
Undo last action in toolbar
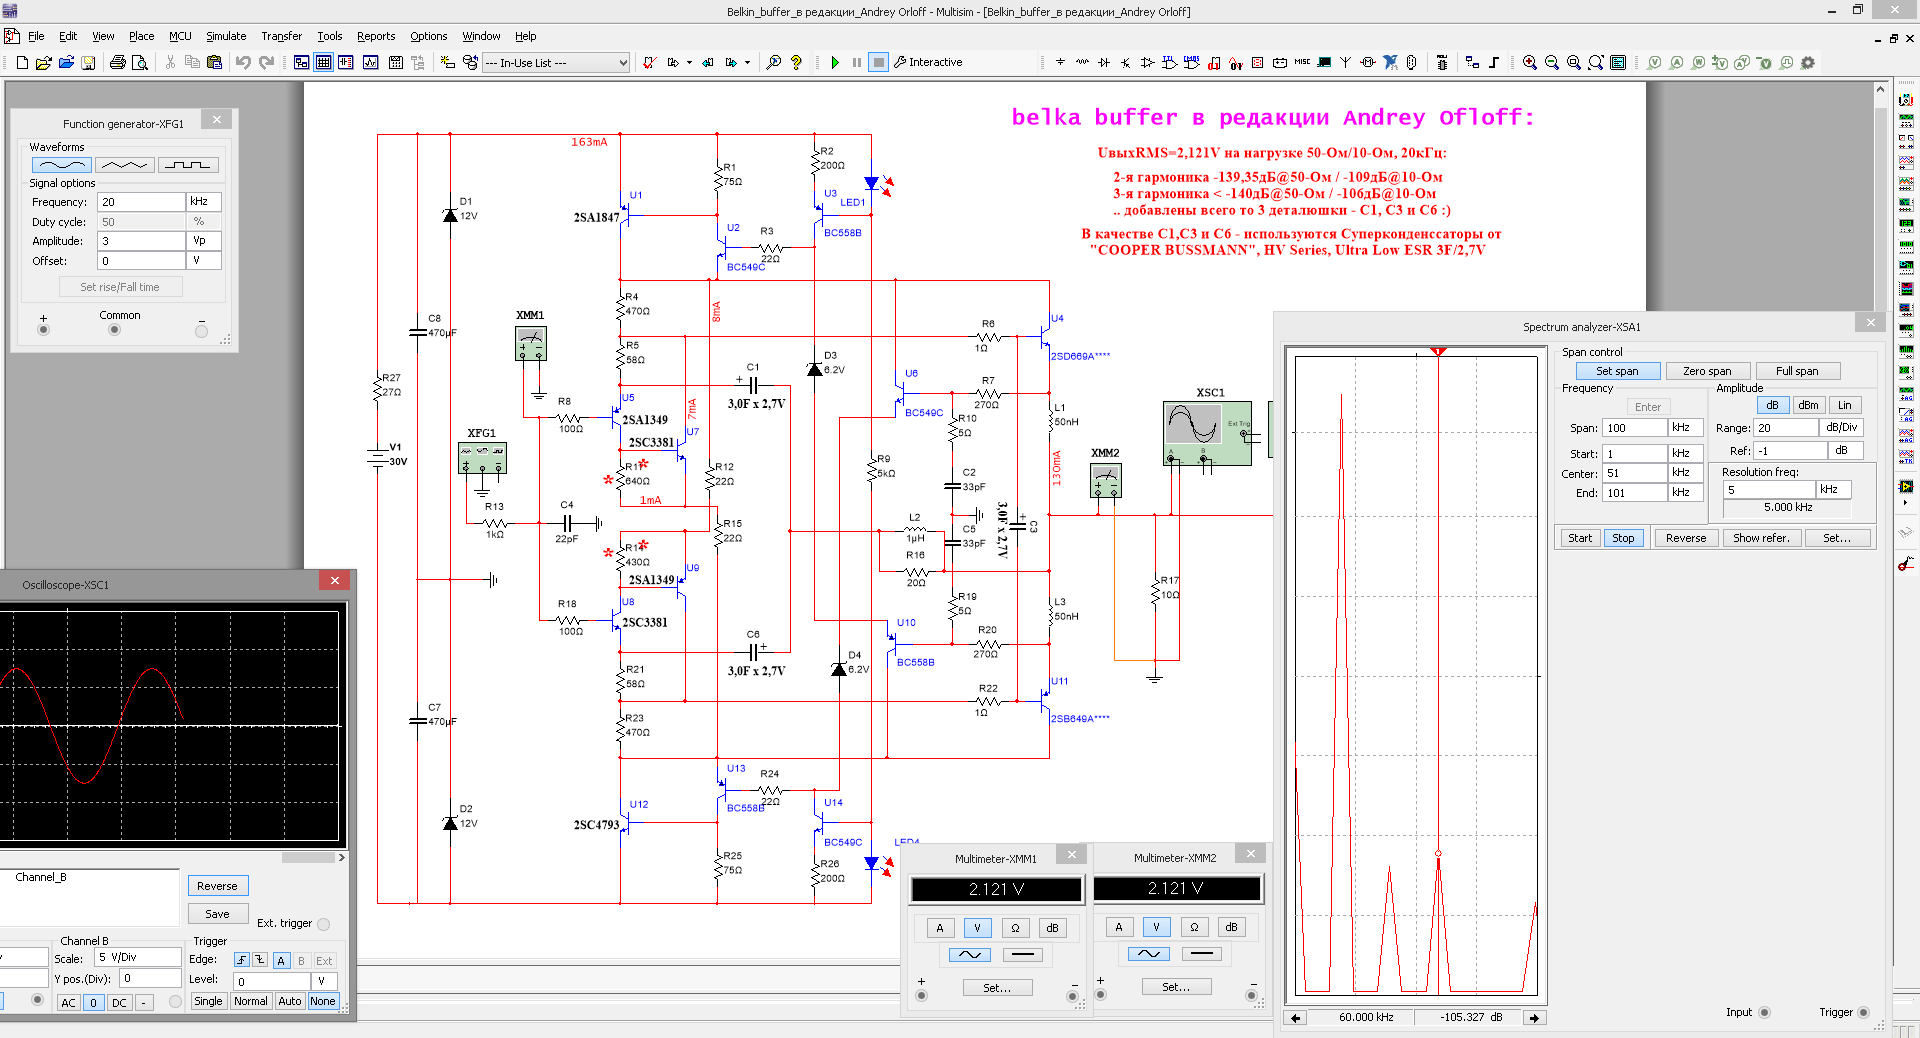point(243,62)
